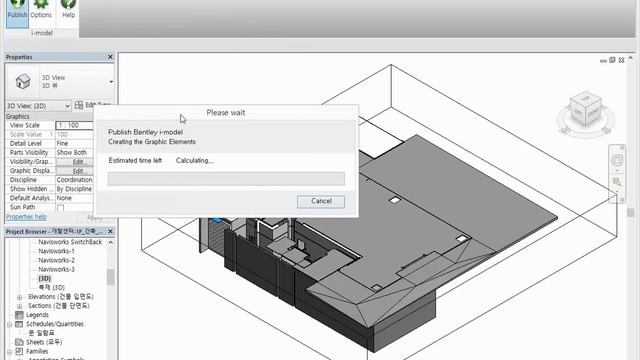Close the Project Browser panel

pos(110,231)
